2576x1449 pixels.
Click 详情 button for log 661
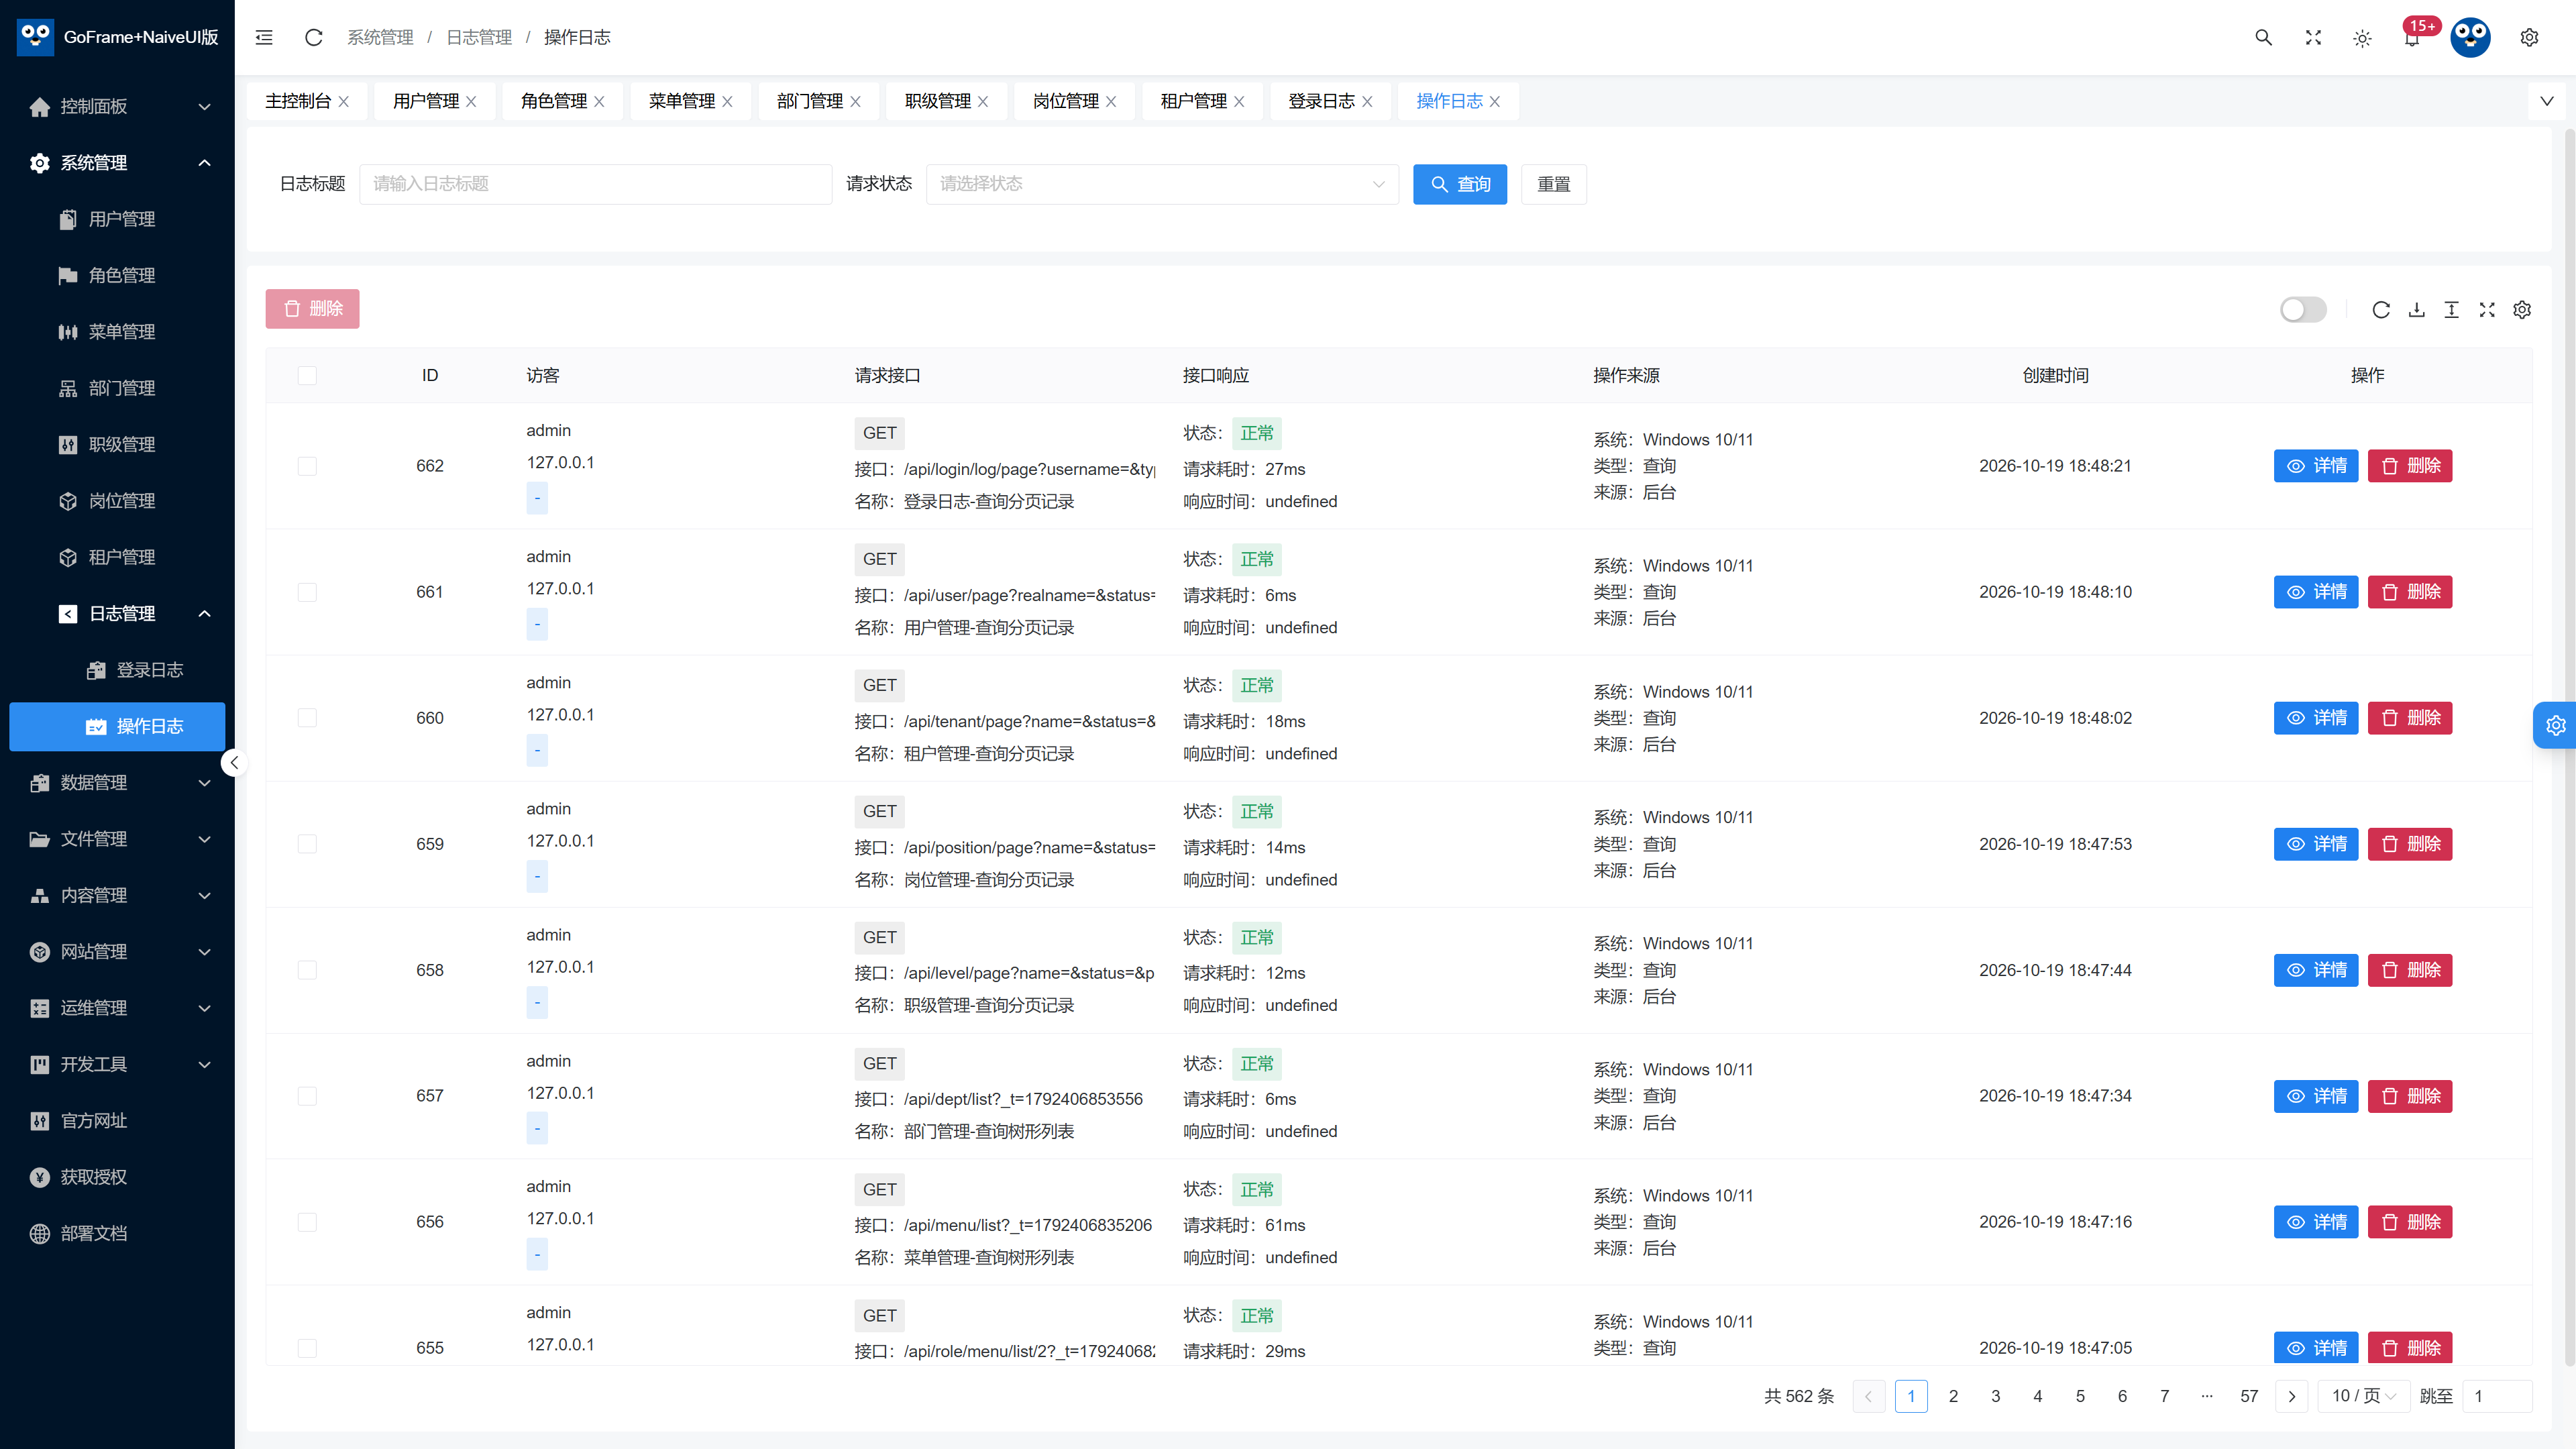tap(2316, 592)
